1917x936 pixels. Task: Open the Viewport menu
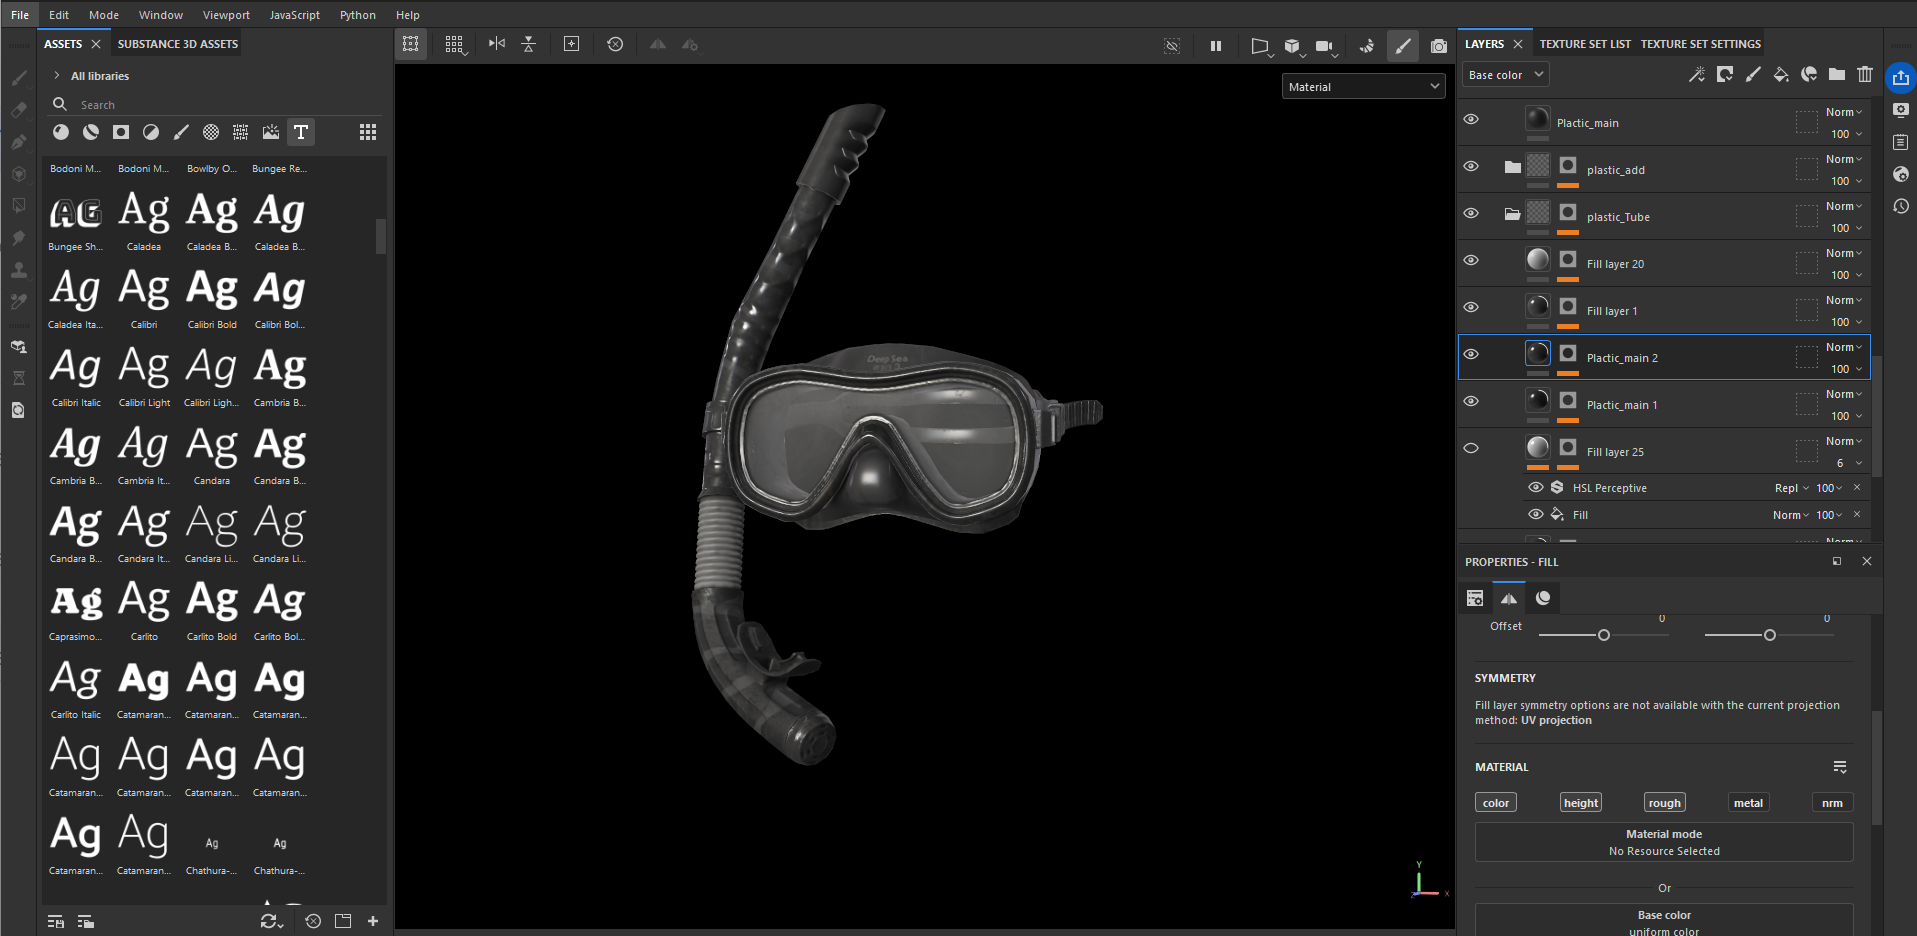click(x=226, y=15)
